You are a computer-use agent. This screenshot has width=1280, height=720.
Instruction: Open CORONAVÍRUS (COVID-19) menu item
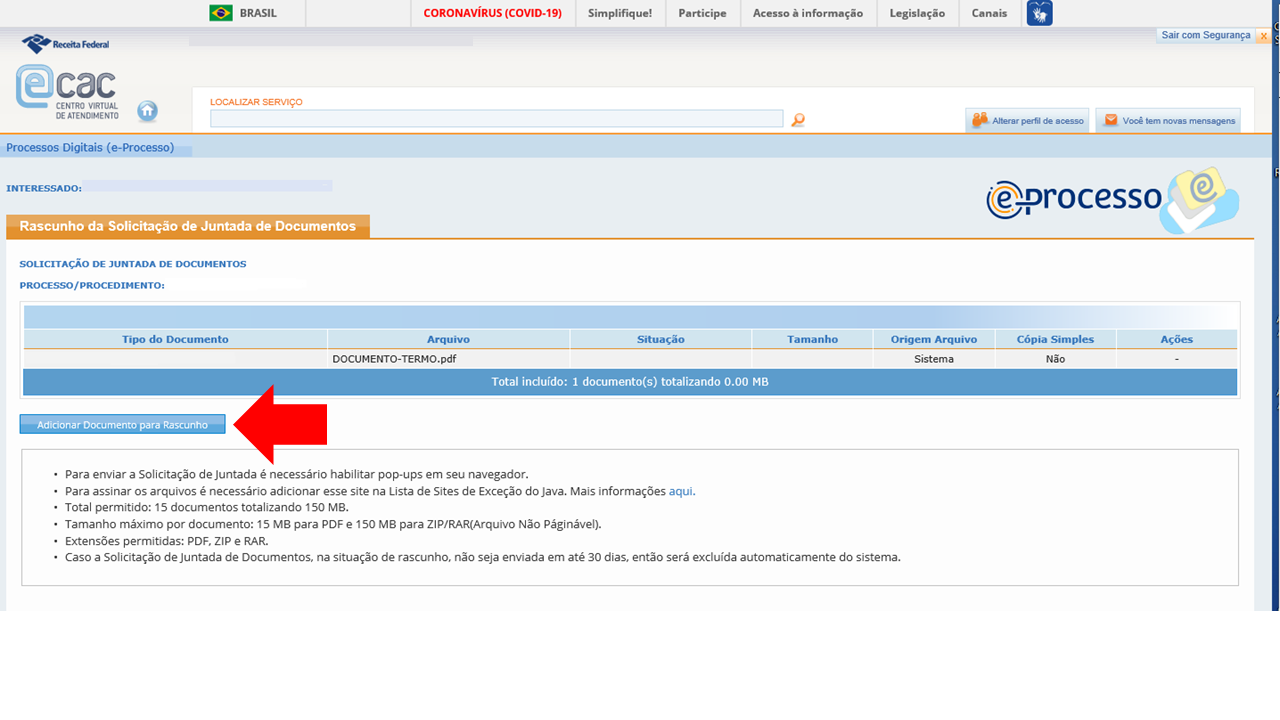tap(492, 13)
